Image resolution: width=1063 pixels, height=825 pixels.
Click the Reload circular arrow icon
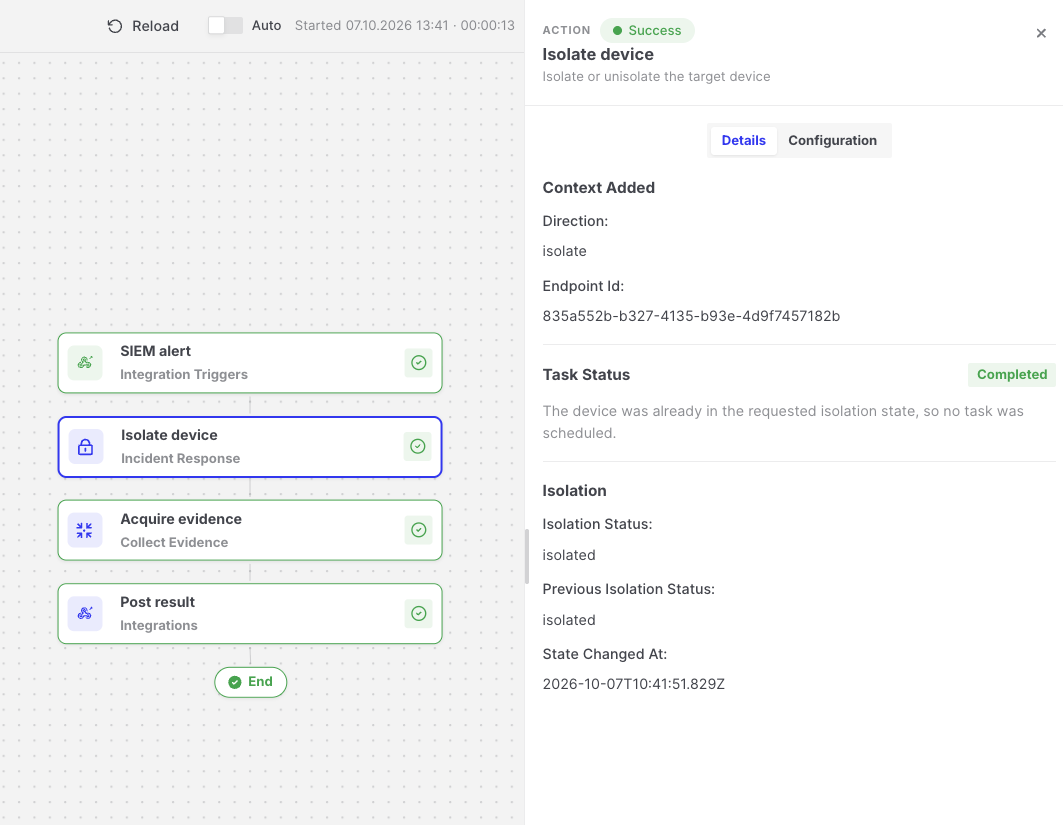click(x=115, y=26)
